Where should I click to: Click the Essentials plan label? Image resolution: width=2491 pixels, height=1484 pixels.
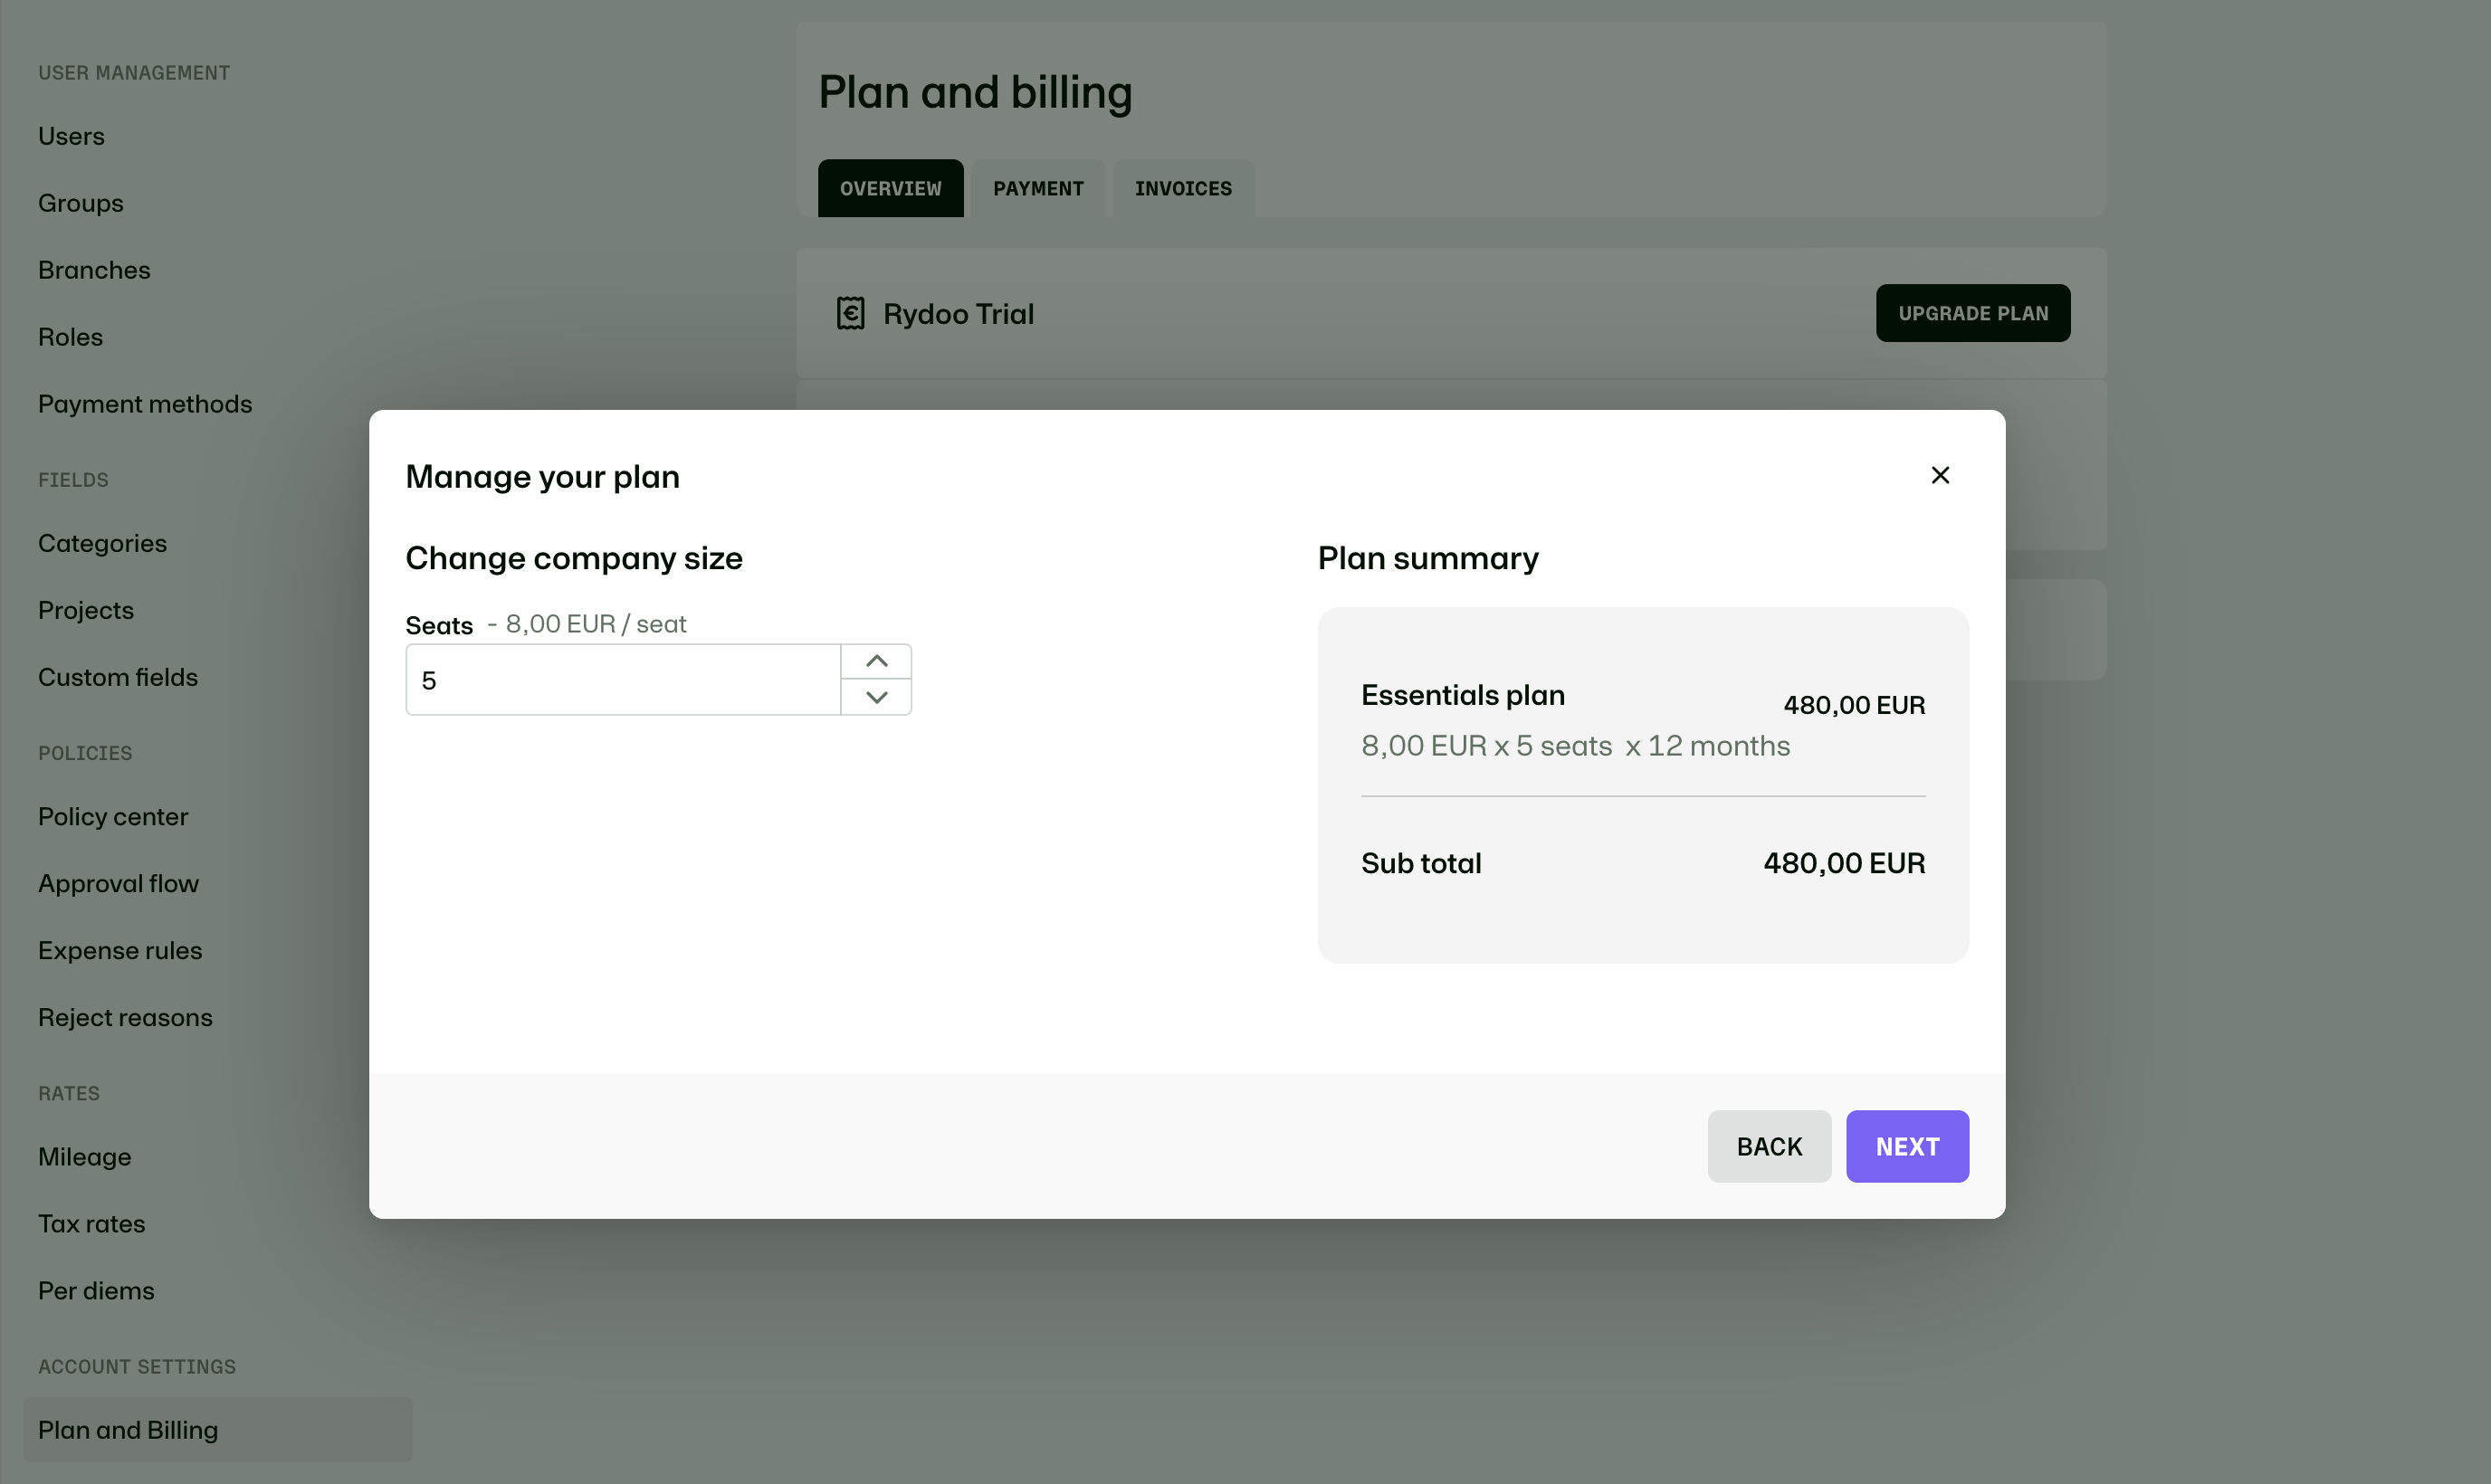pyautogui.click(x=1462, y=695)
